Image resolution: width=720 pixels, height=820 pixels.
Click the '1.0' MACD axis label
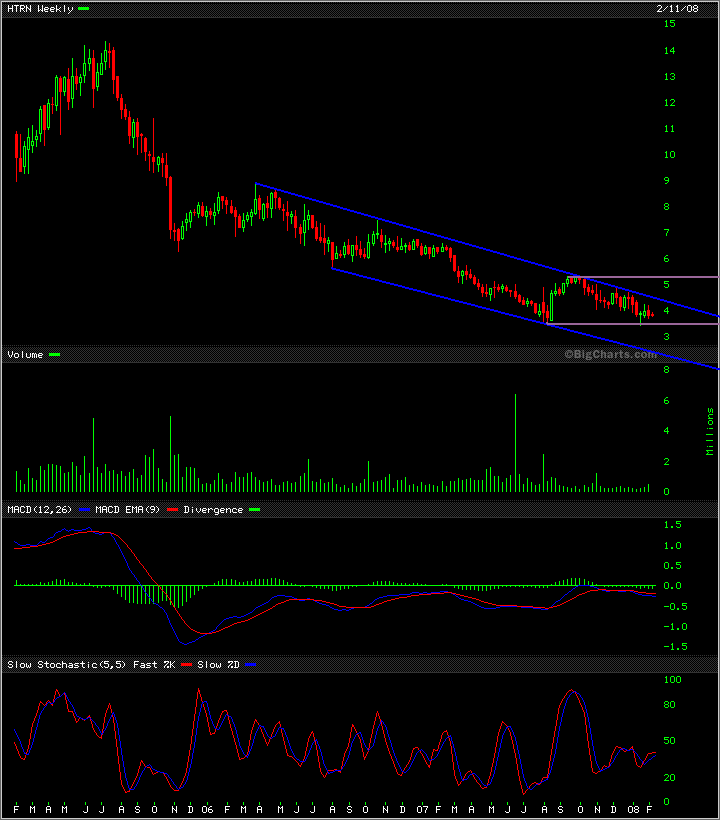(x=672, y=545)
